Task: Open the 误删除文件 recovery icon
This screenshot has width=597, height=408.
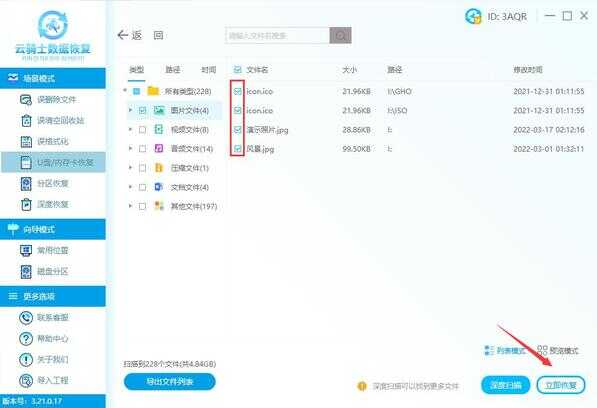Action: (26, 100)
